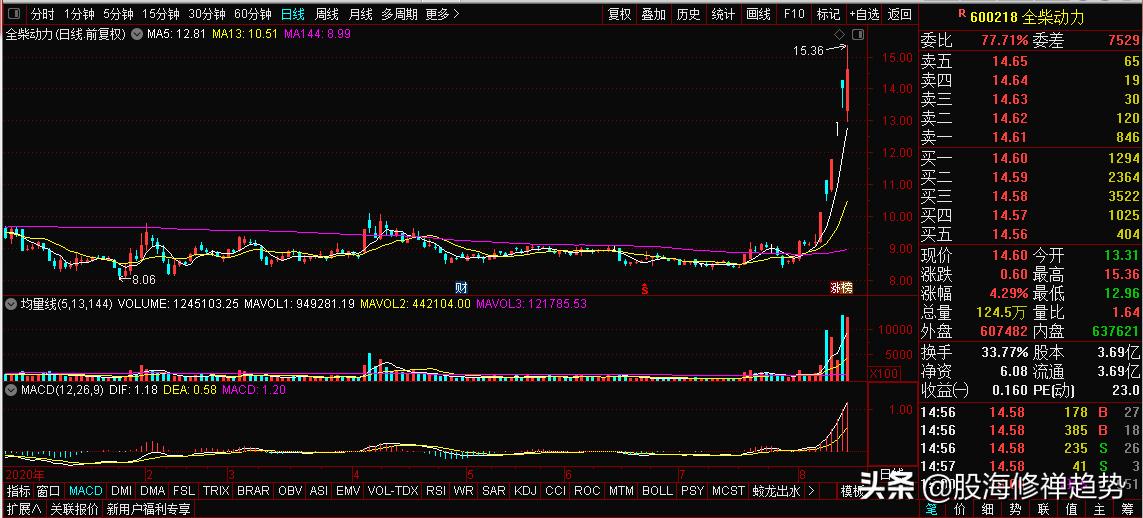Select the OBV indicator tab
Image resolution: width=1143 pixels, height=518 pixels.
pyautogui.click(x=291, y=491)
